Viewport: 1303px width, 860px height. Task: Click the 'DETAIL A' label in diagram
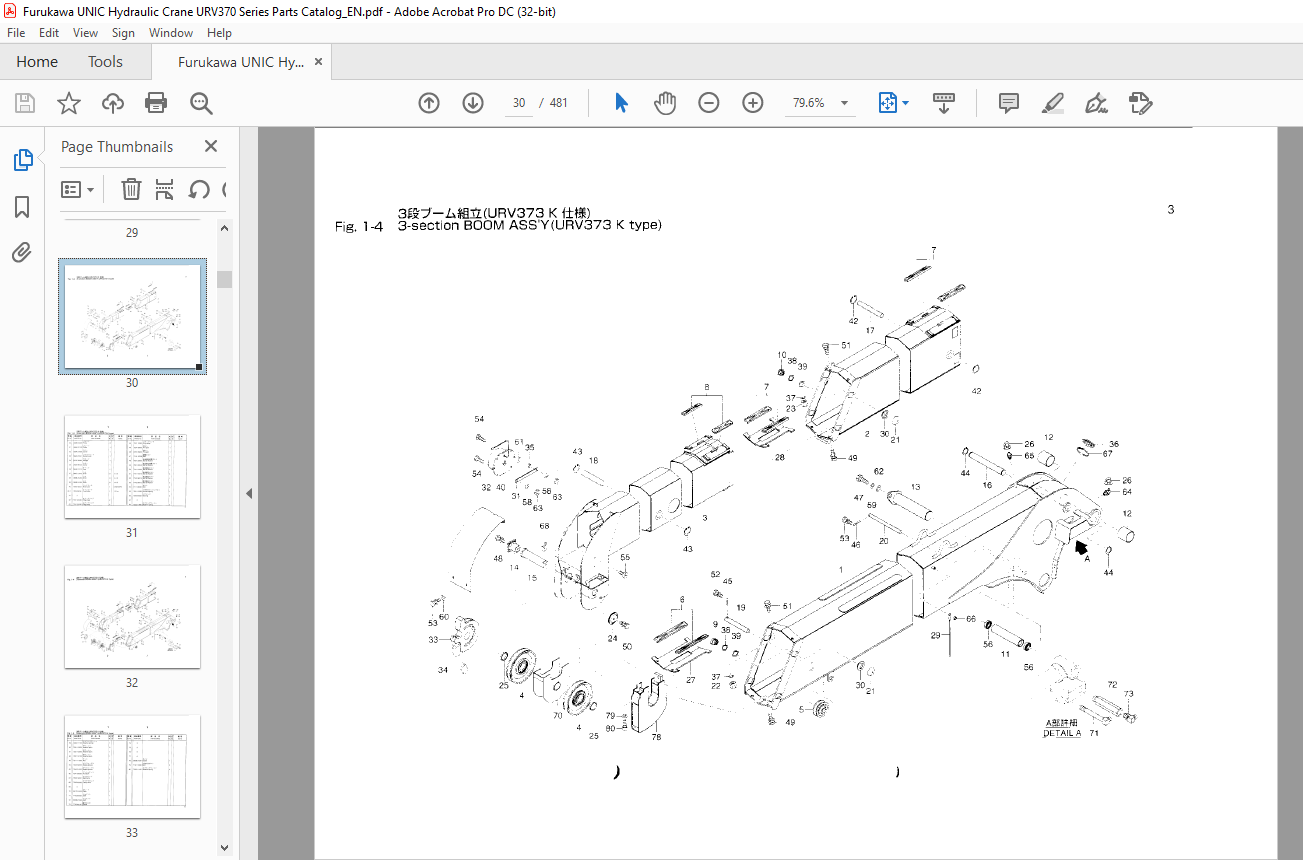click(1062, 733)
